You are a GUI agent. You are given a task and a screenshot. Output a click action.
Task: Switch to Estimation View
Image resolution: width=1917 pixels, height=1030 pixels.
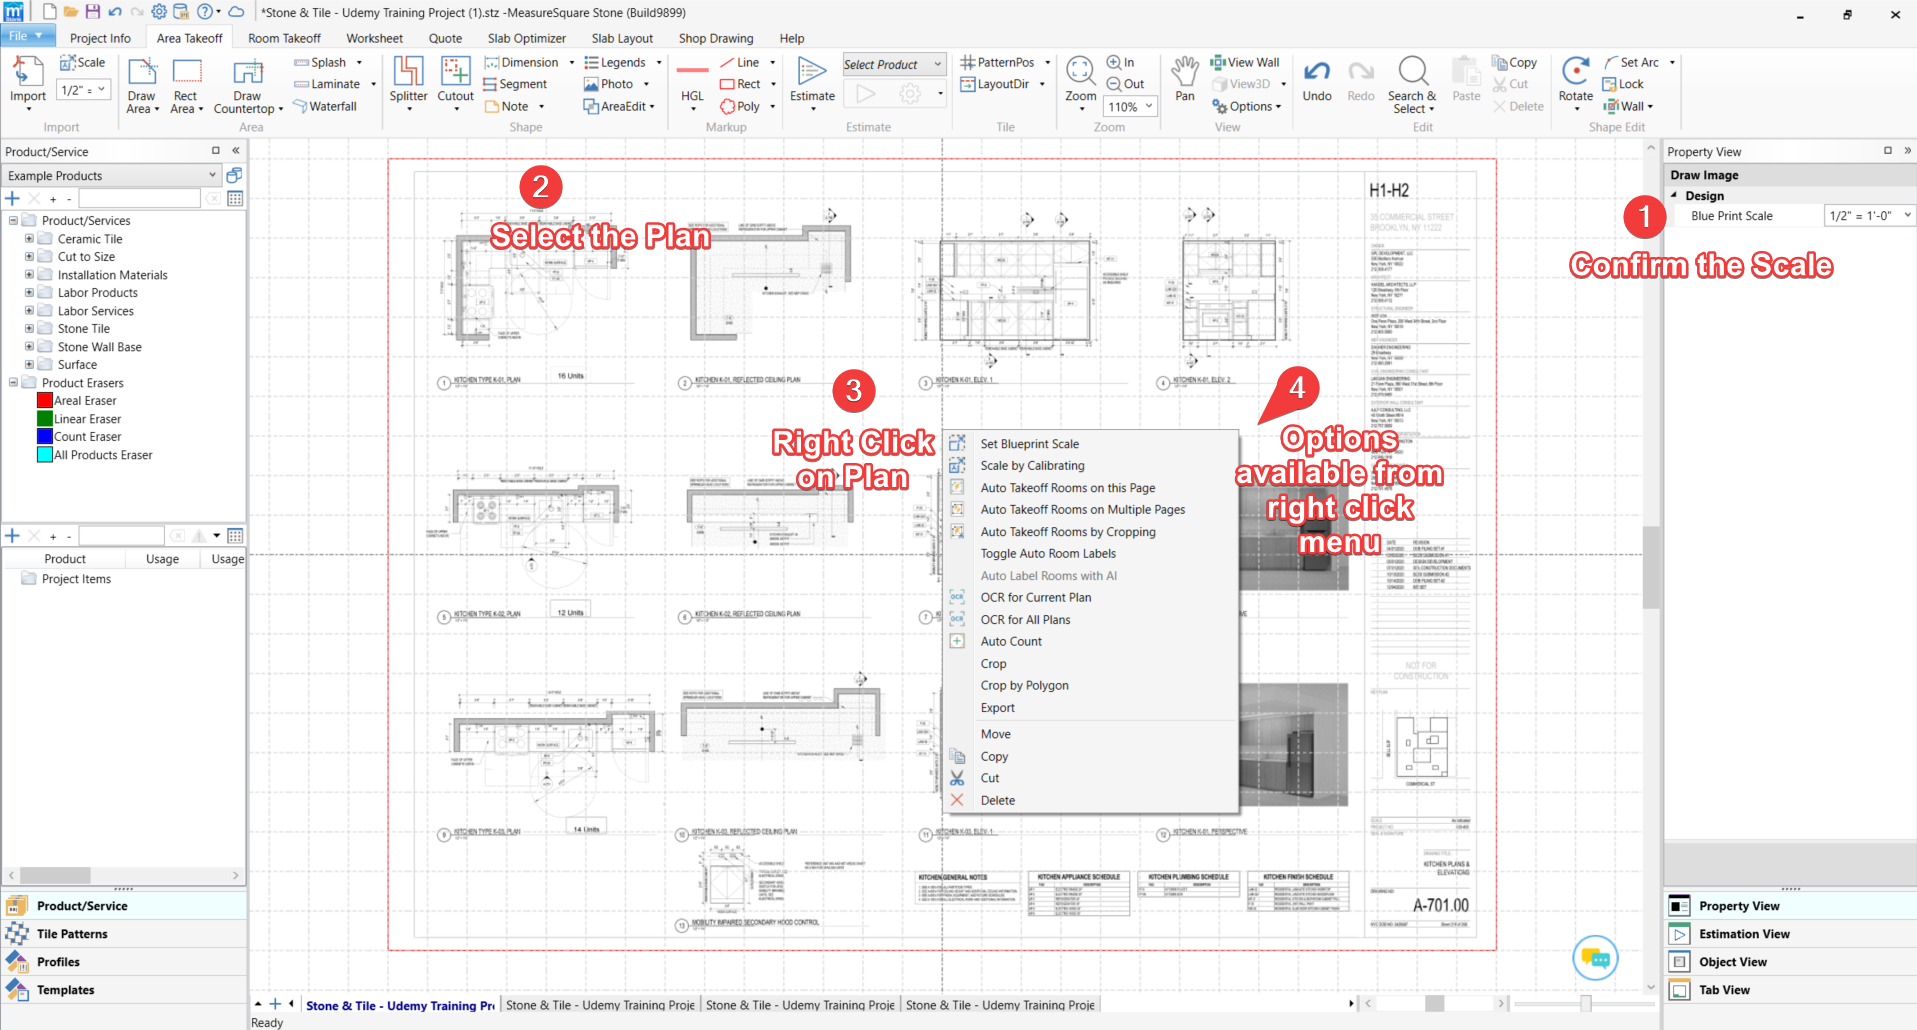(x=1790, y=934)
